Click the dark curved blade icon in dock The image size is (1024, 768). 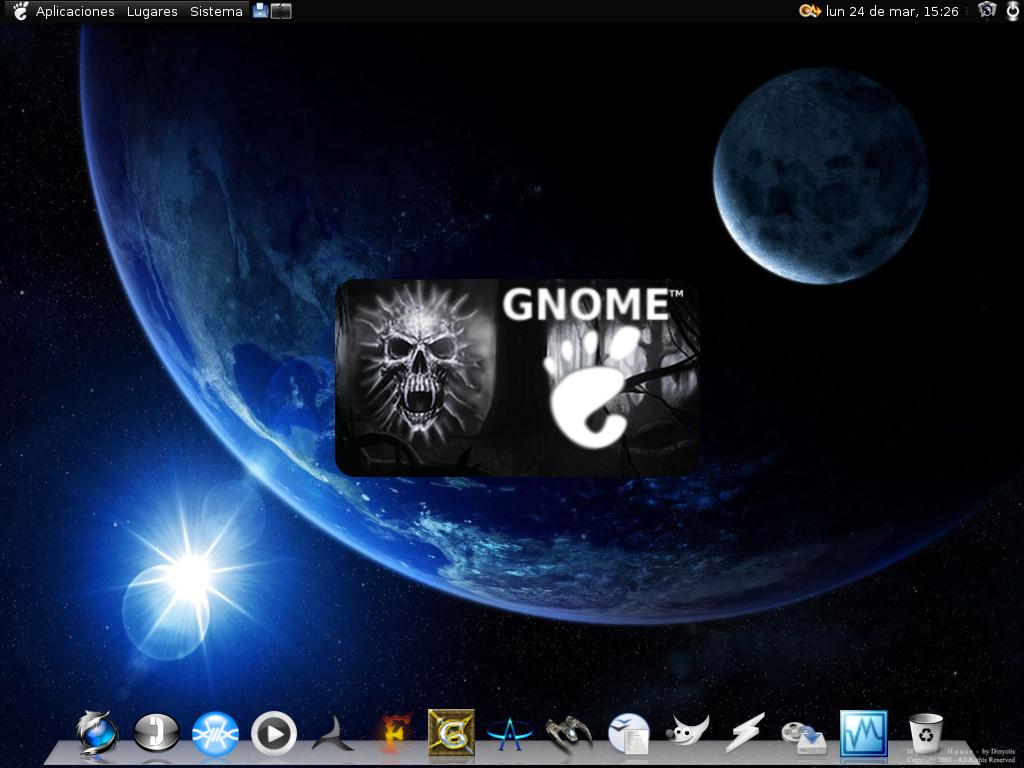[332, 733]
